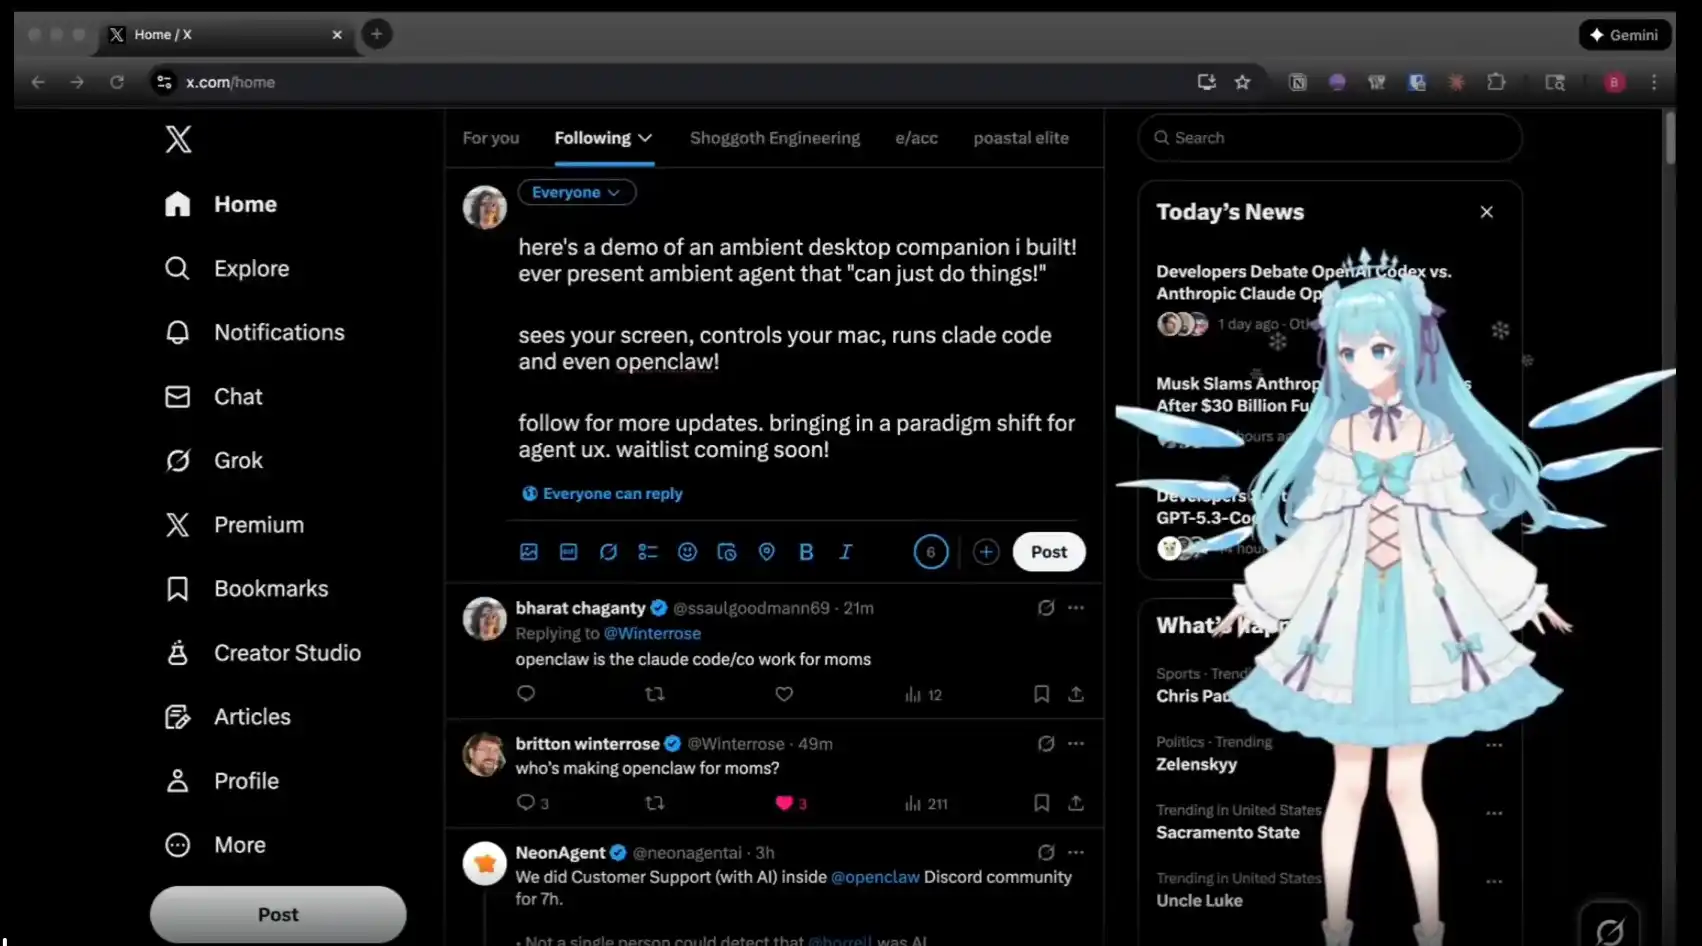Viewport: 1702px width, 946px height.
Task: Focus the Search input field
Action: coord(1330,138)
